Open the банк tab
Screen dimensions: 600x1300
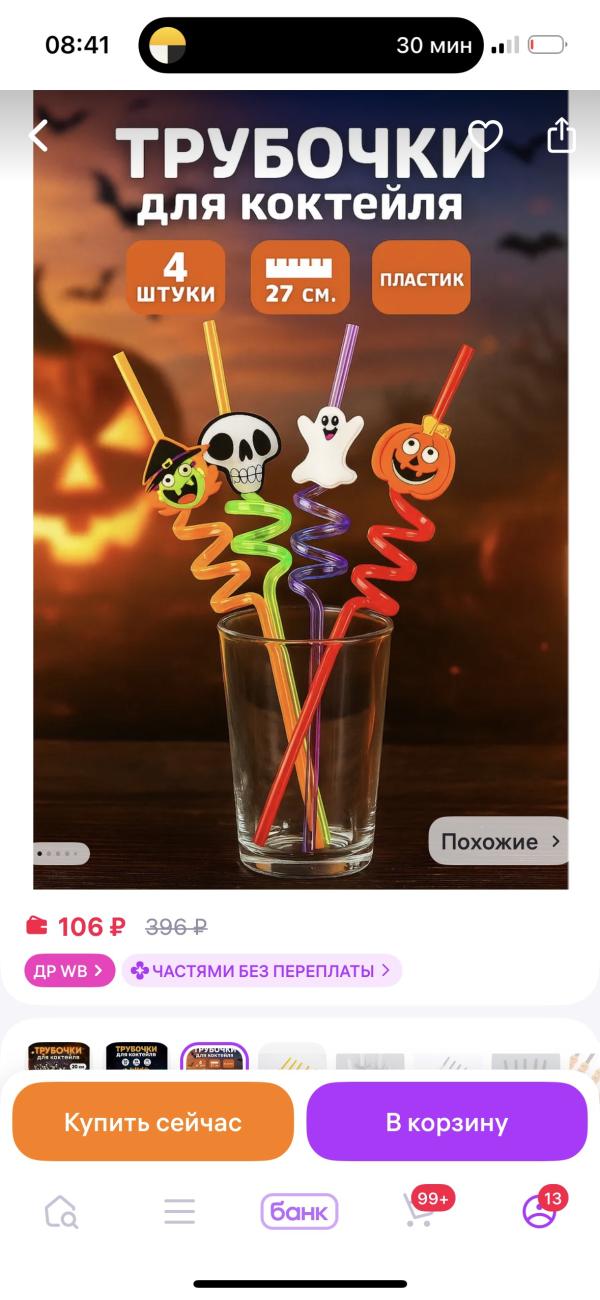300,1212
